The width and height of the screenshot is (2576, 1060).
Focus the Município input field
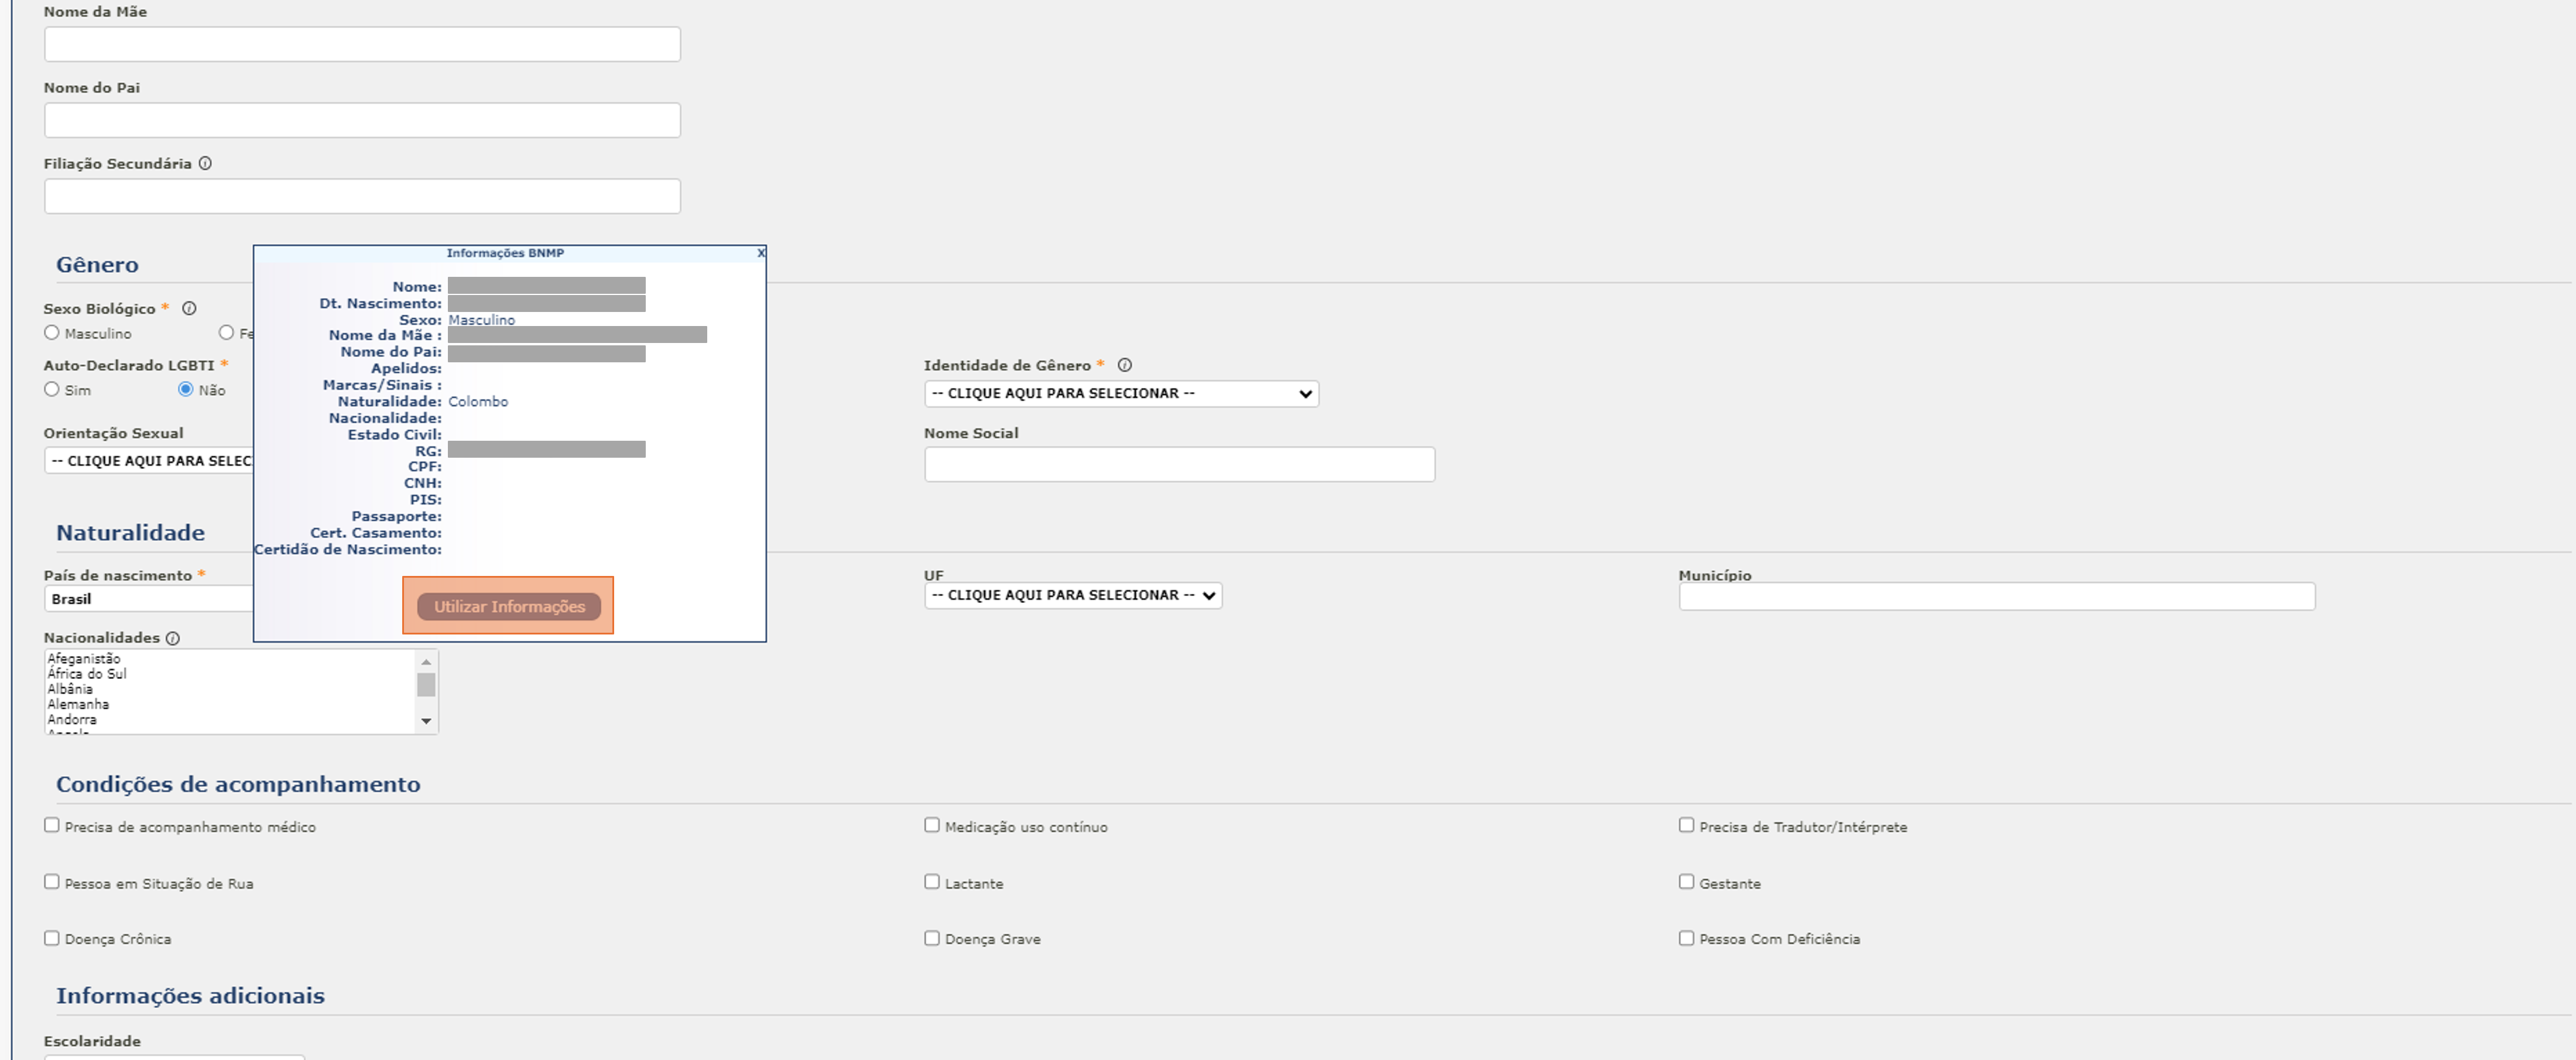(1996, 597)
